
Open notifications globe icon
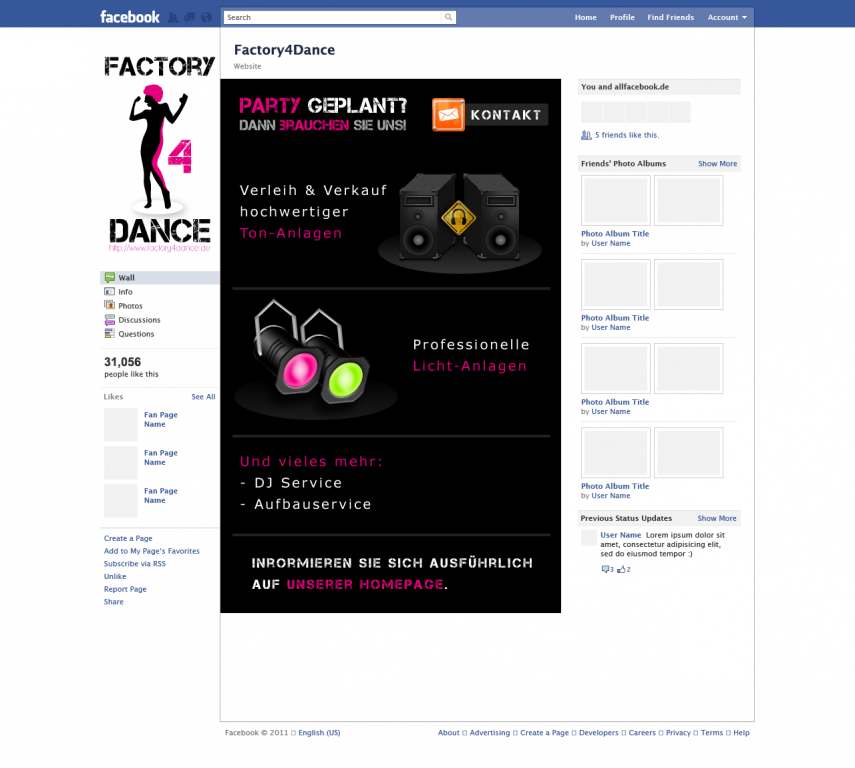(x=206, y=17)
